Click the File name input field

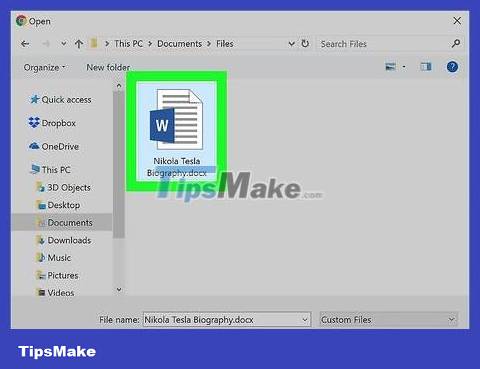pos(227,320)
